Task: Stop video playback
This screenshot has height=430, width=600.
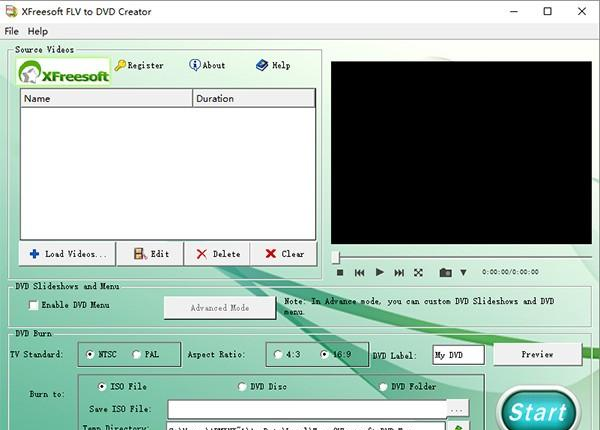Action: click(340, 272)
